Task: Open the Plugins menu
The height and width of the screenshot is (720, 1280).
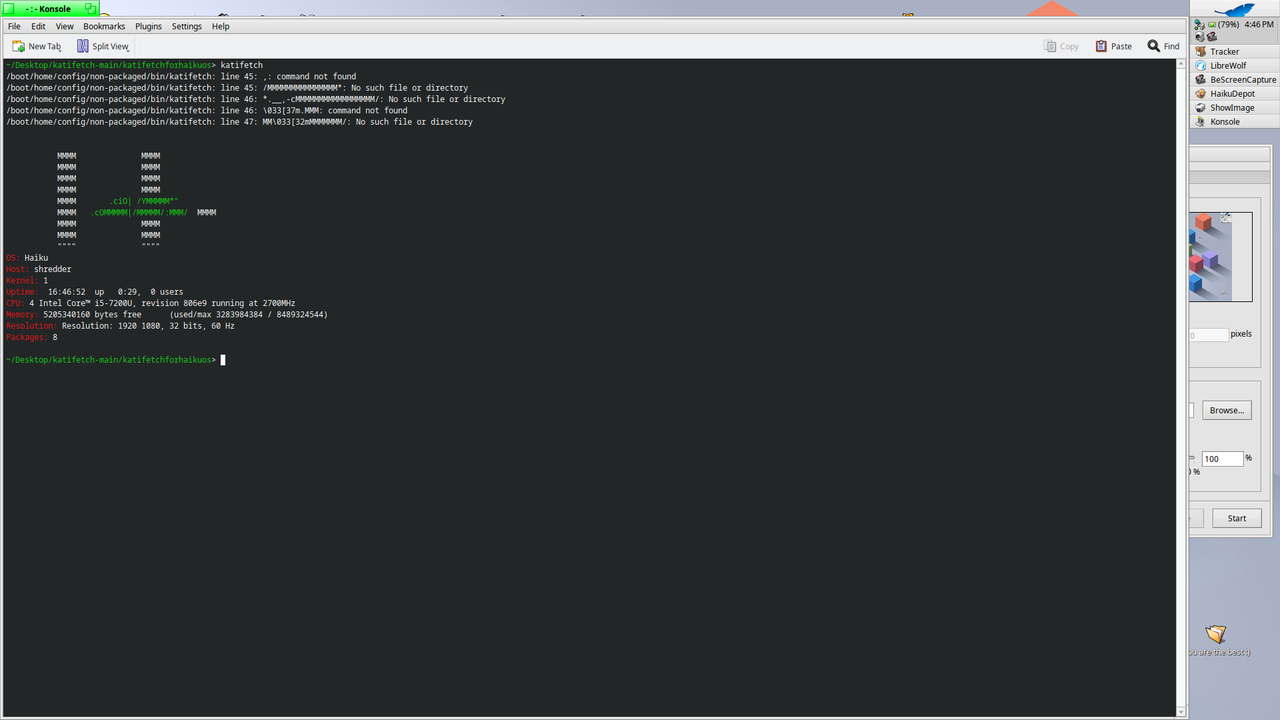Action: (148, 26)
